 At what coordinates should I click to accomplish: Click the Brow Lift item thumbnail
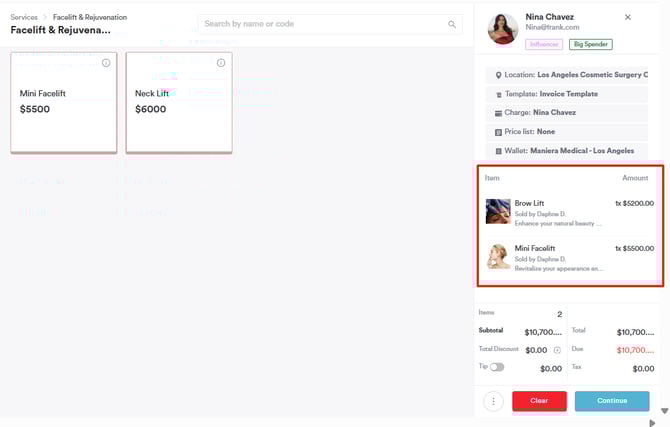(497, 211)
